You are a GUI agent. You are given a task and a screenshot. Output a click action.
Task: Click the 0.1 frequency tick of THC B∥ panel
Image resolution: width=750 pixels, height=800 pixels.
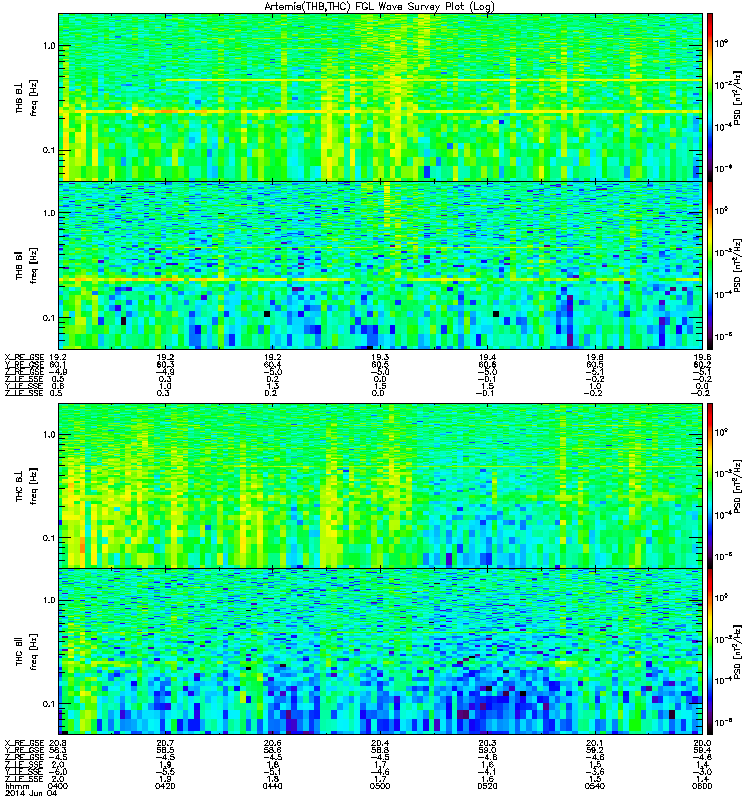point(49,704)
